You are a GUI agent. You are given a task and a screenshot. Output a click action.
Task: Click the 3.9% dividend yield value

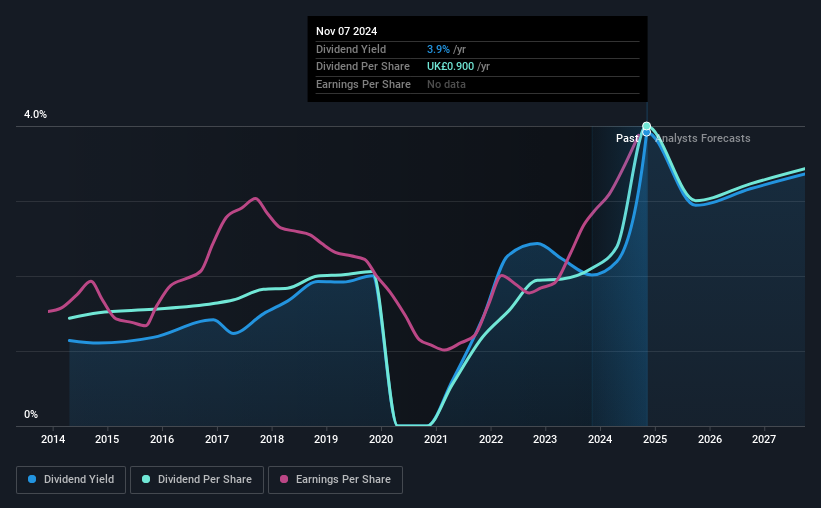pos(438,49)
